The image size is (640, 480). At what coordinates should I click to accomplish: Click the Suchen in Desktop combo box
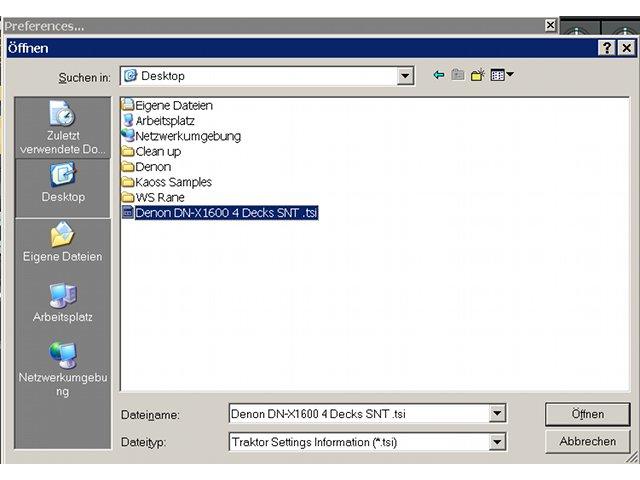tap(267, 76)
